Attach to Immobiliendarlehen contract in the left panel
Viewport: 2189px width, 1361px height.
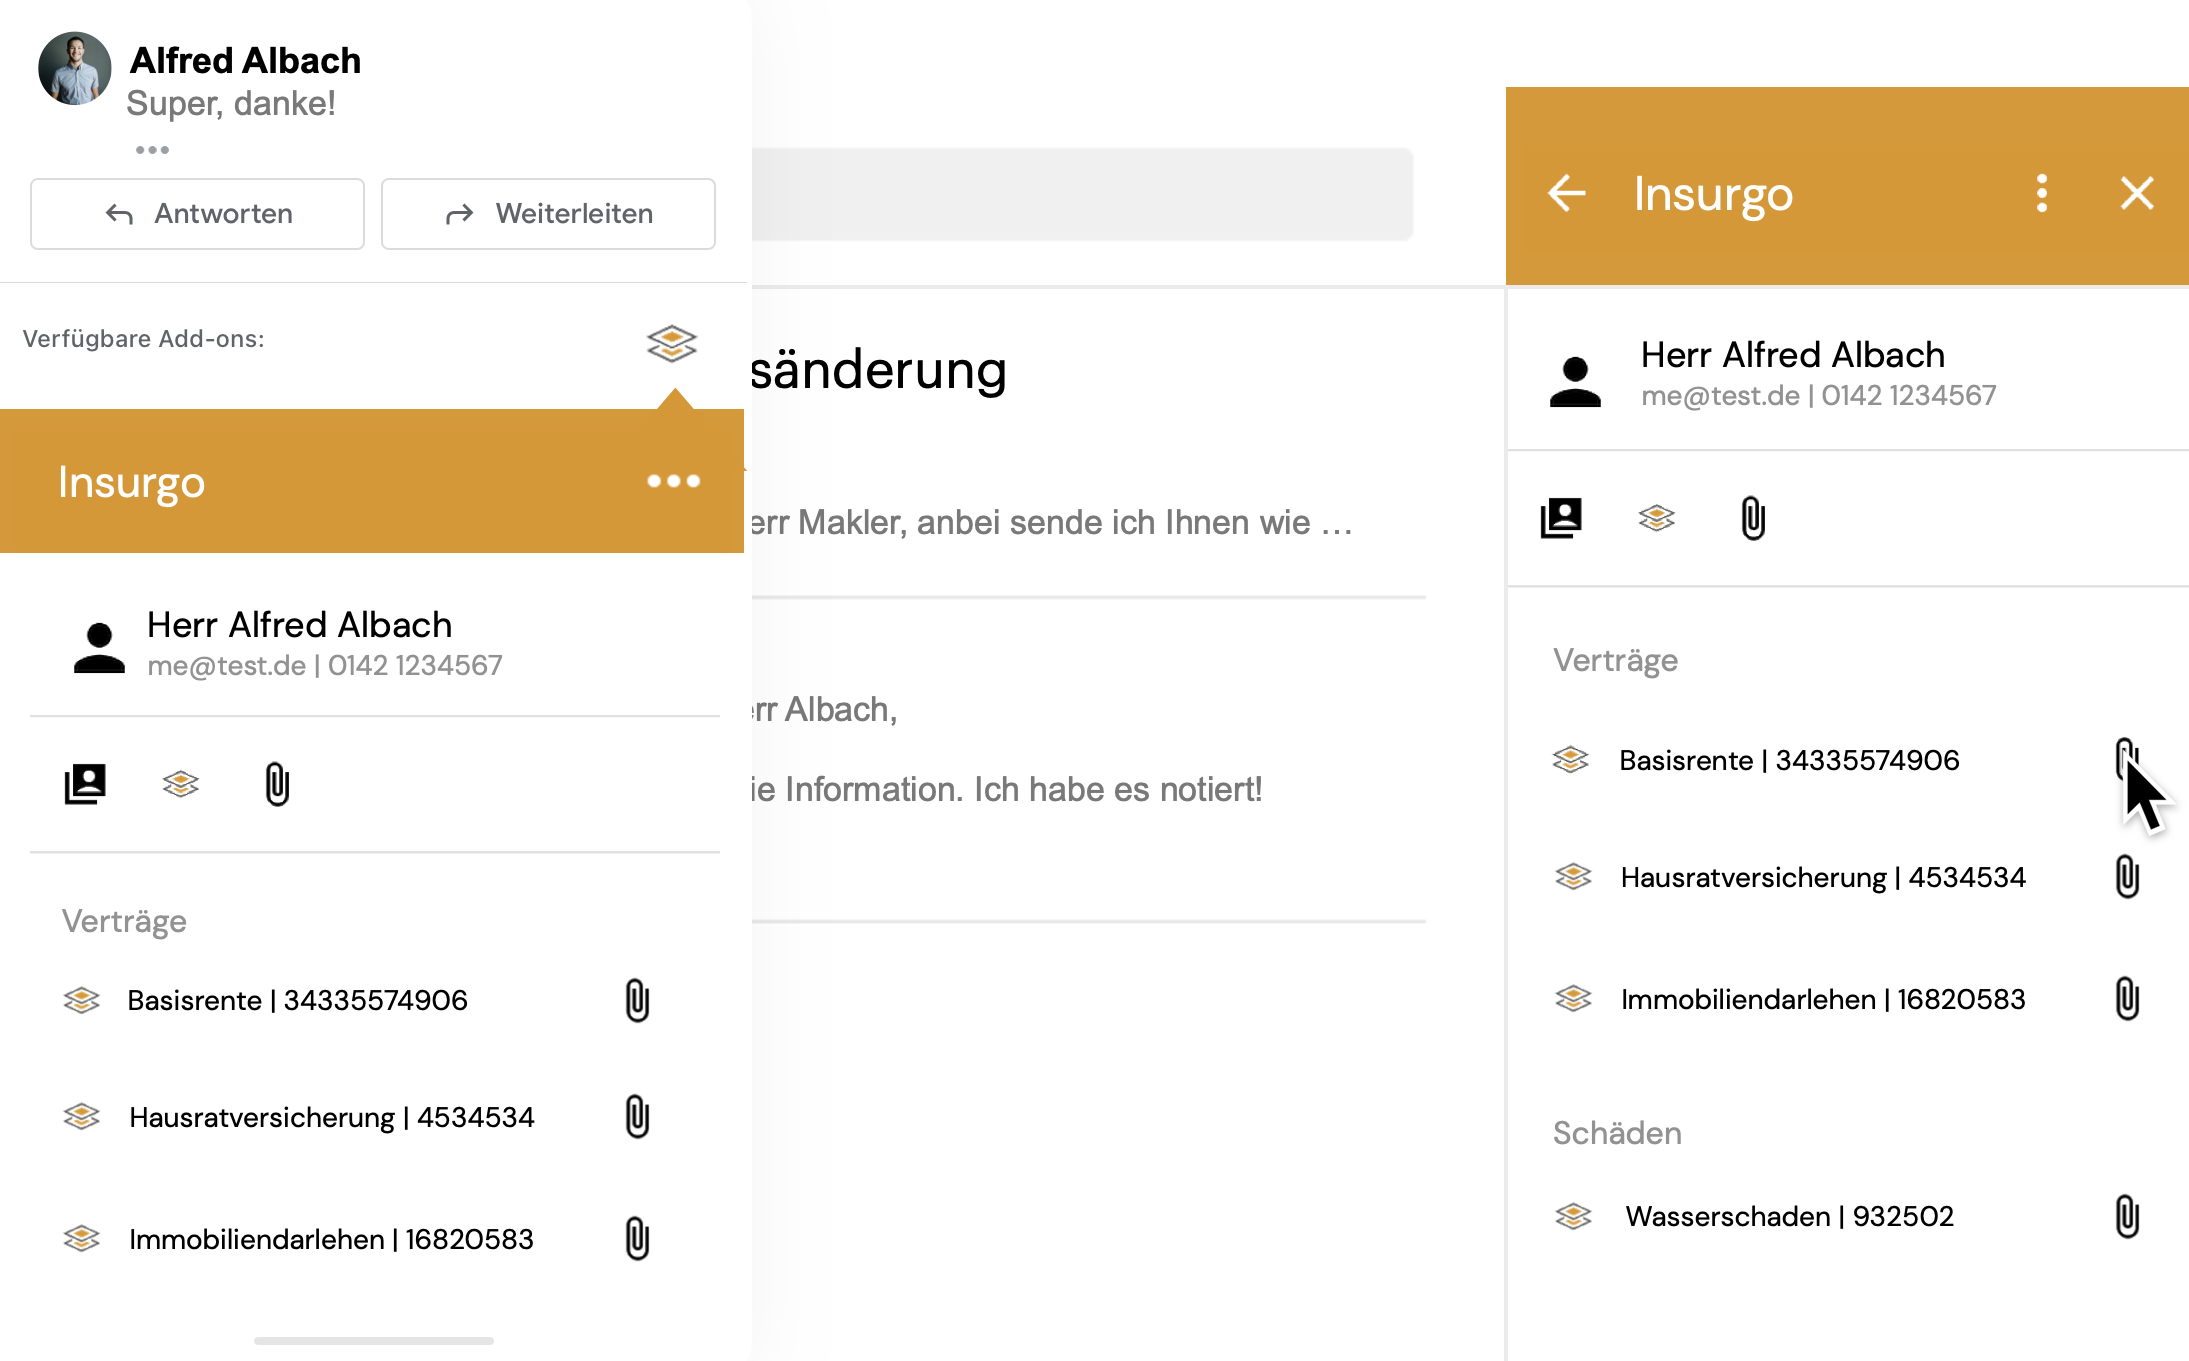point(637,1239)
